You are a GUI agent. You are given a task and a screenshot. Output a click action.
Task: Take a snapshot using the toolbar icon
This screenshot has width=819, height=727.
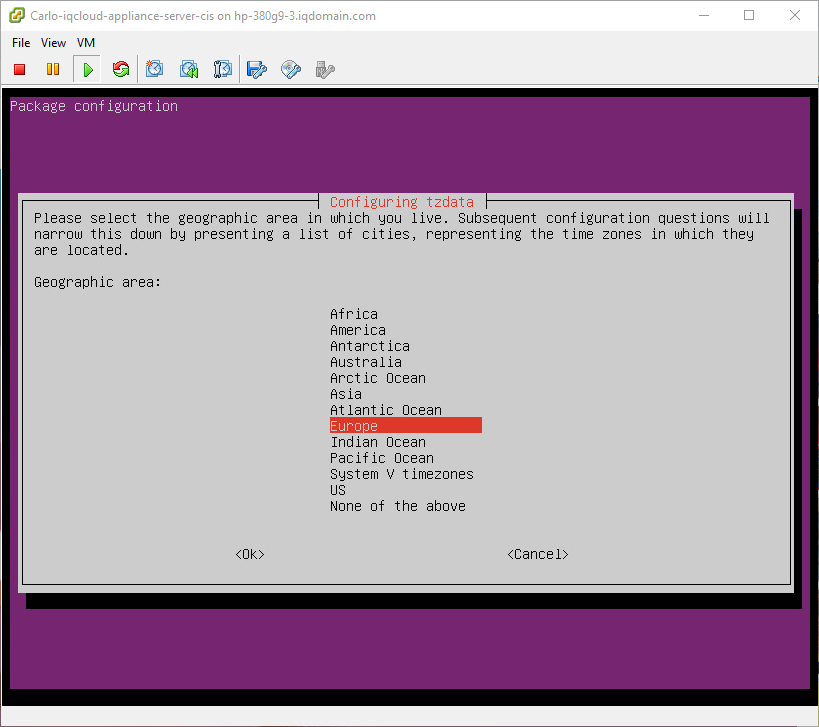click(155, 69)
